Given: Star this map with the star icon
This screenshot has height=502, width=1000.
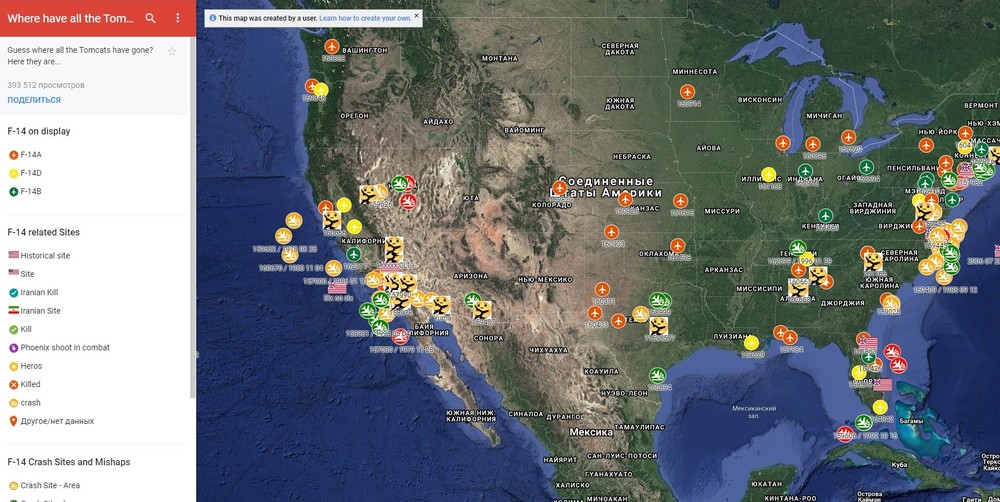Looking at the screenshot, I should click(x=172, y=52).
